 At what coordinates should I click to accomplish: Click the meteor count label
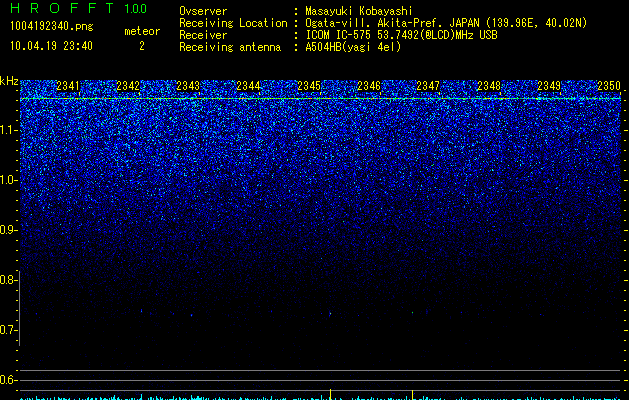142,31
